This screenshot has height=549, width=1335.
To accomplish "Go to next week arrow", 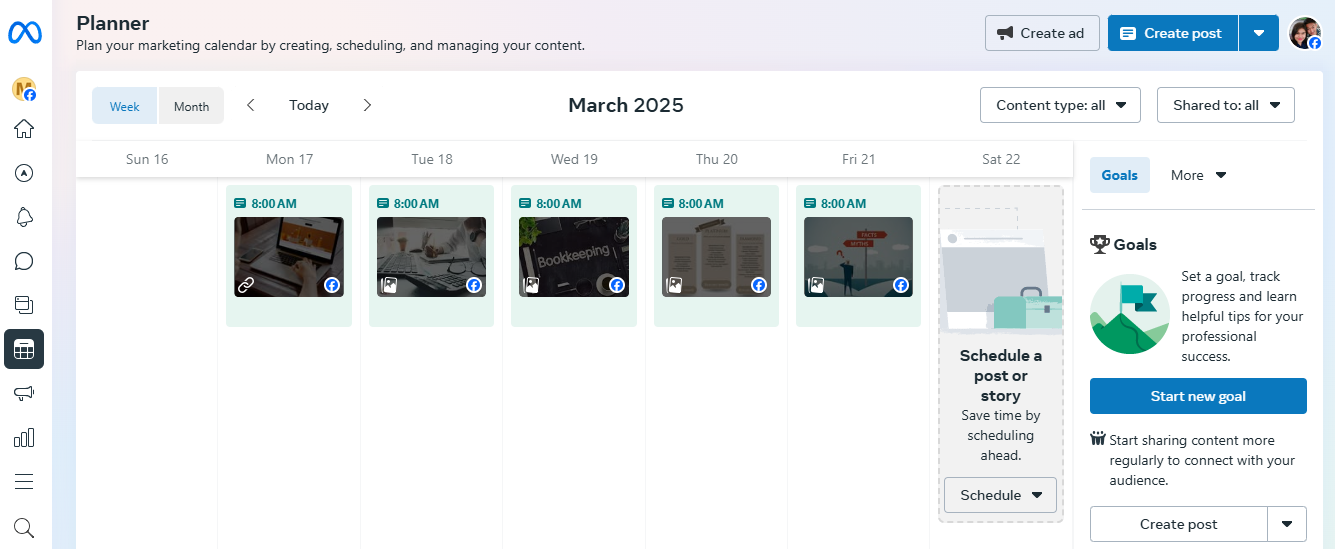I will [367, 105].
